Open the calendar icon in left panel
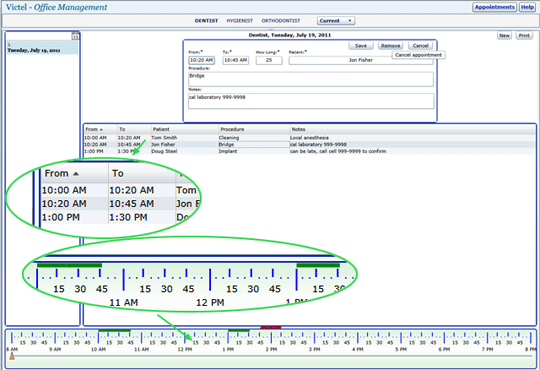The width and height of the screenshot is (540, 370). coord(75,36)
